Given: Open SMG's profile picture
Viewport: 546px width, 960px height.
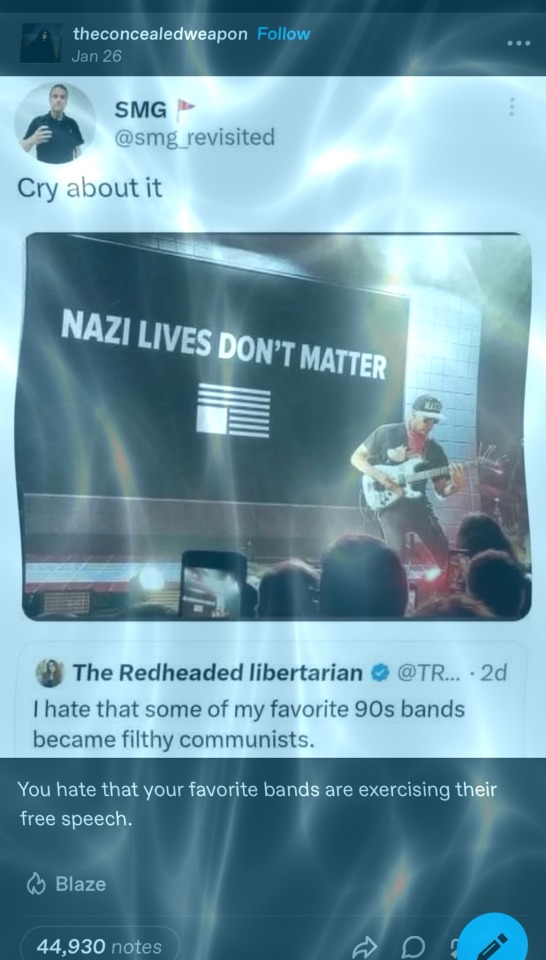Looking at the screenshot, I should tap(54, 123).
